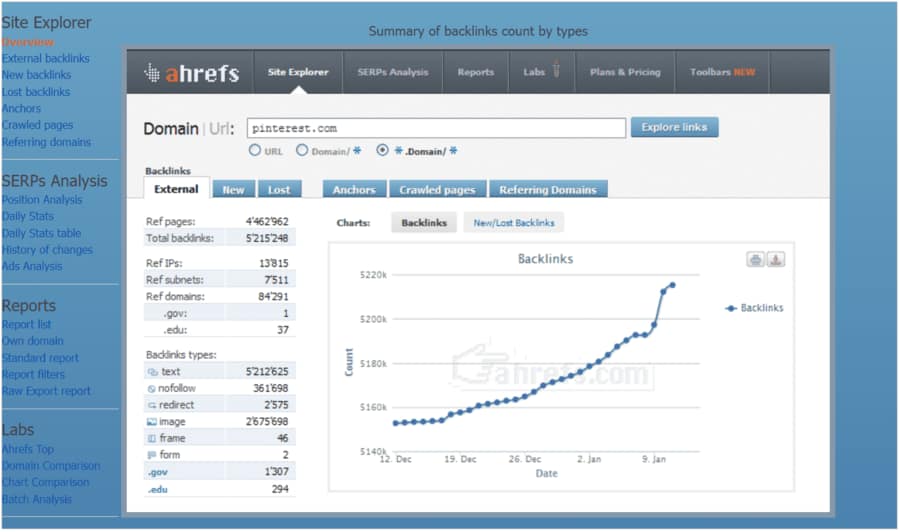
Task: Open the SERPs Analysis nav tab
Action: 393,72
